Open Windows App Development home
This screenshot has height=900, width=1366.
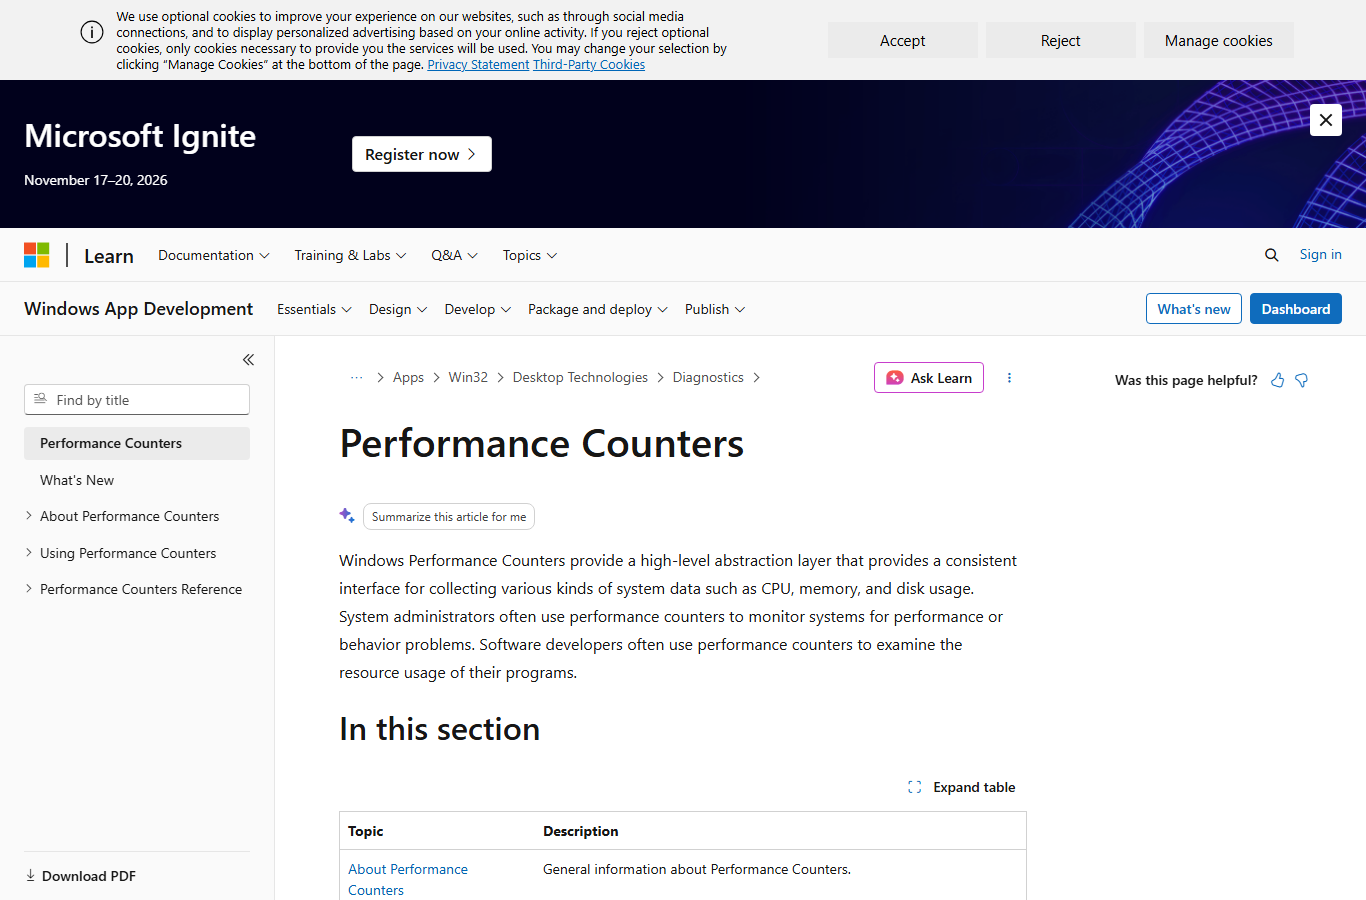[x=139, y=309]
